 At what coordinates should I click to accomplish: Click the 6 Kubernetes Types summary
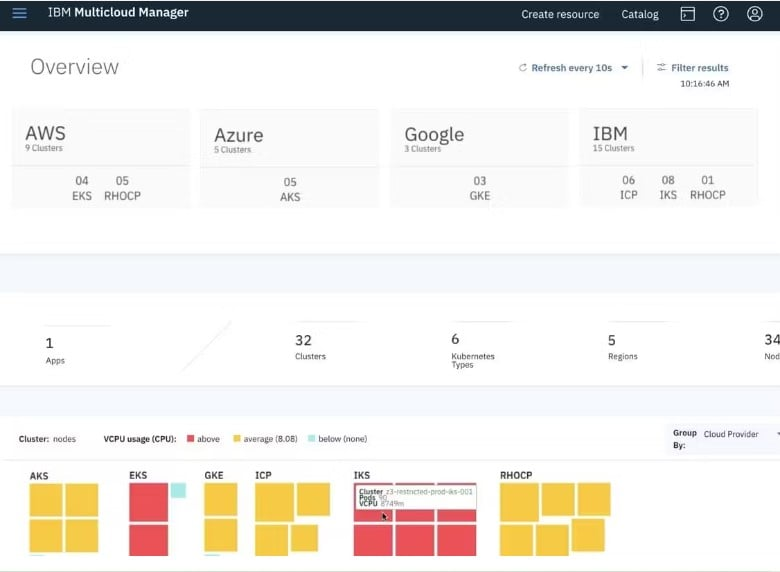point(473,351)
